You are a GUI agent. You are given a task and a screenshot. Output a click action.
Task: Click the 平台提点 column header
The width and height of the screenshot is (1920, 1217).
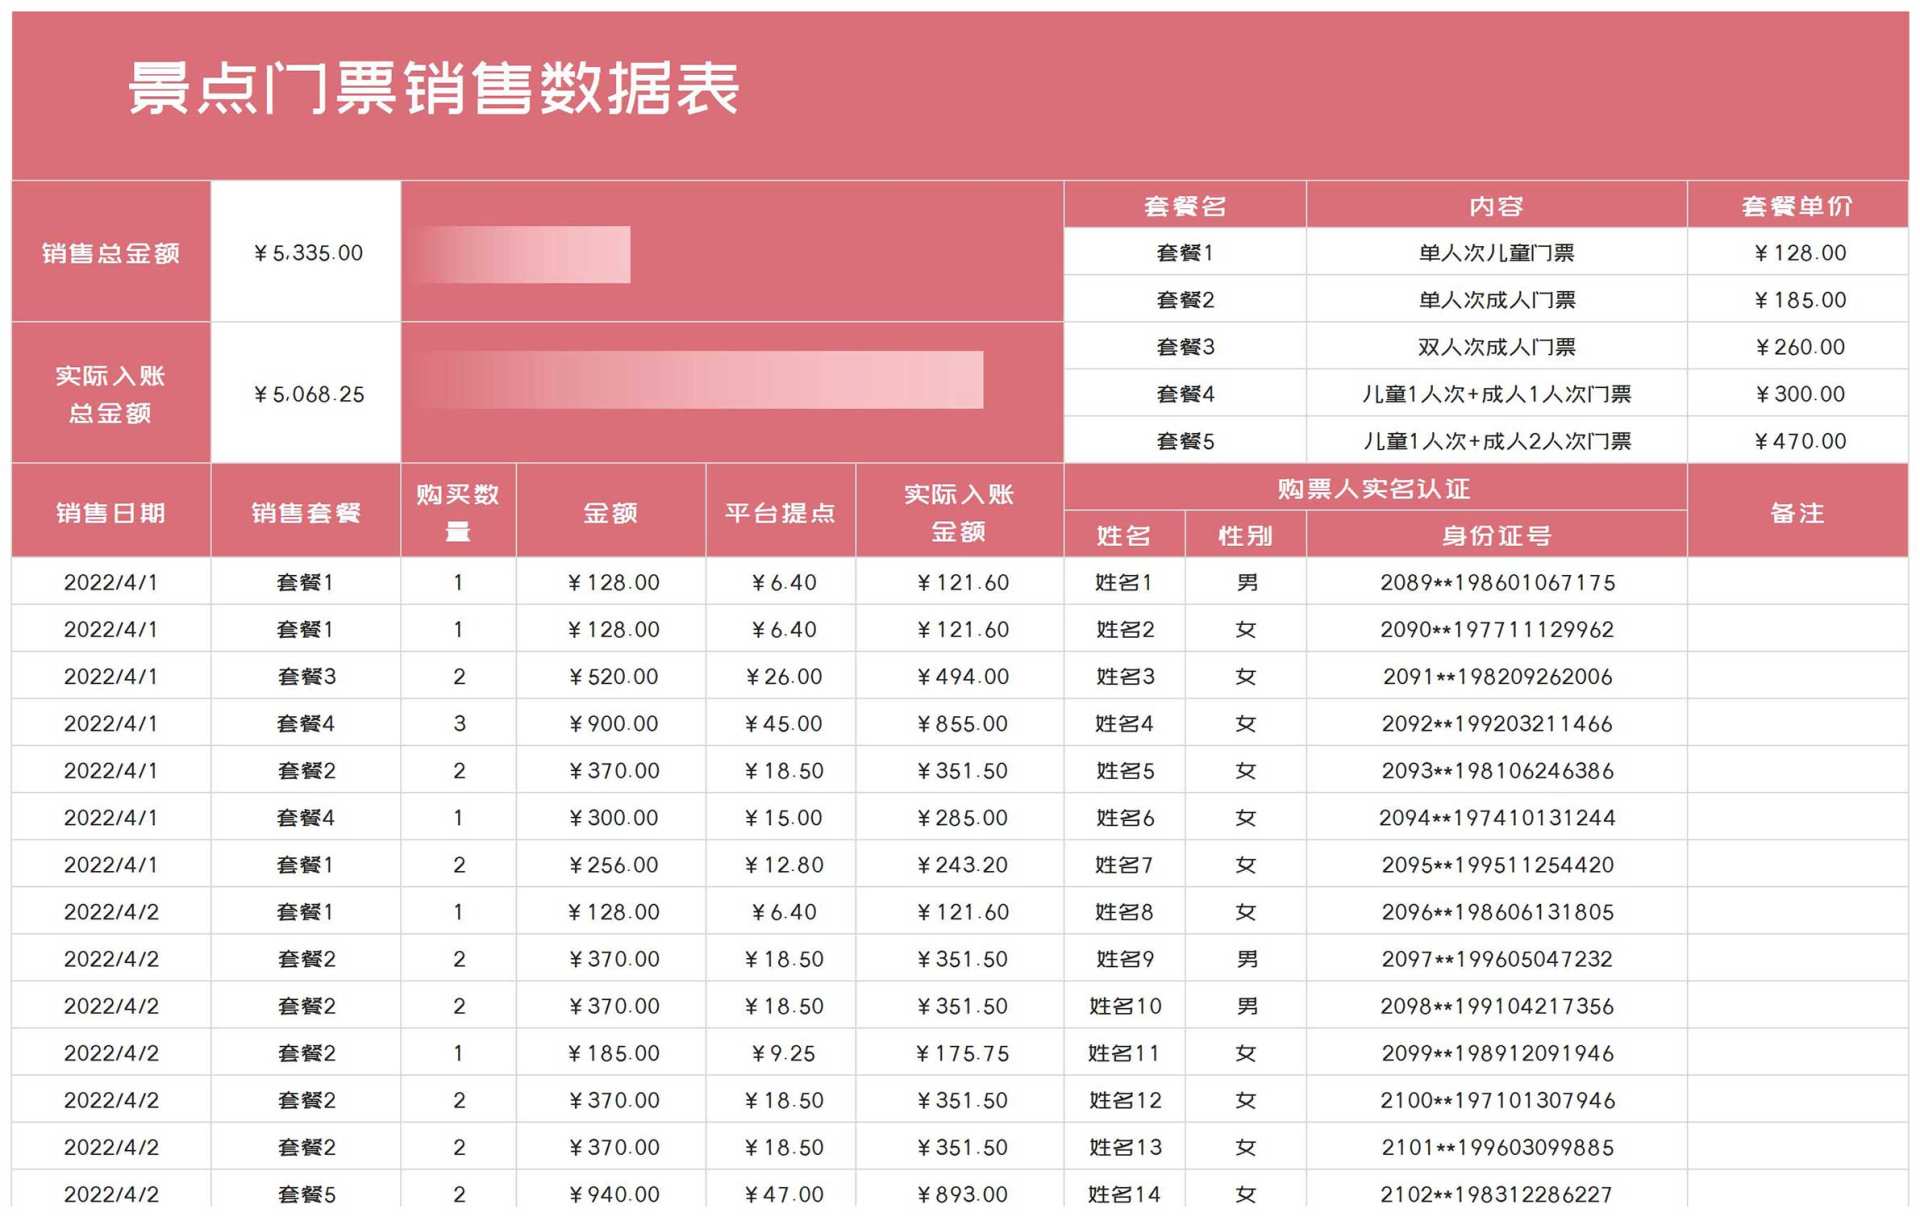coord(781,511)
